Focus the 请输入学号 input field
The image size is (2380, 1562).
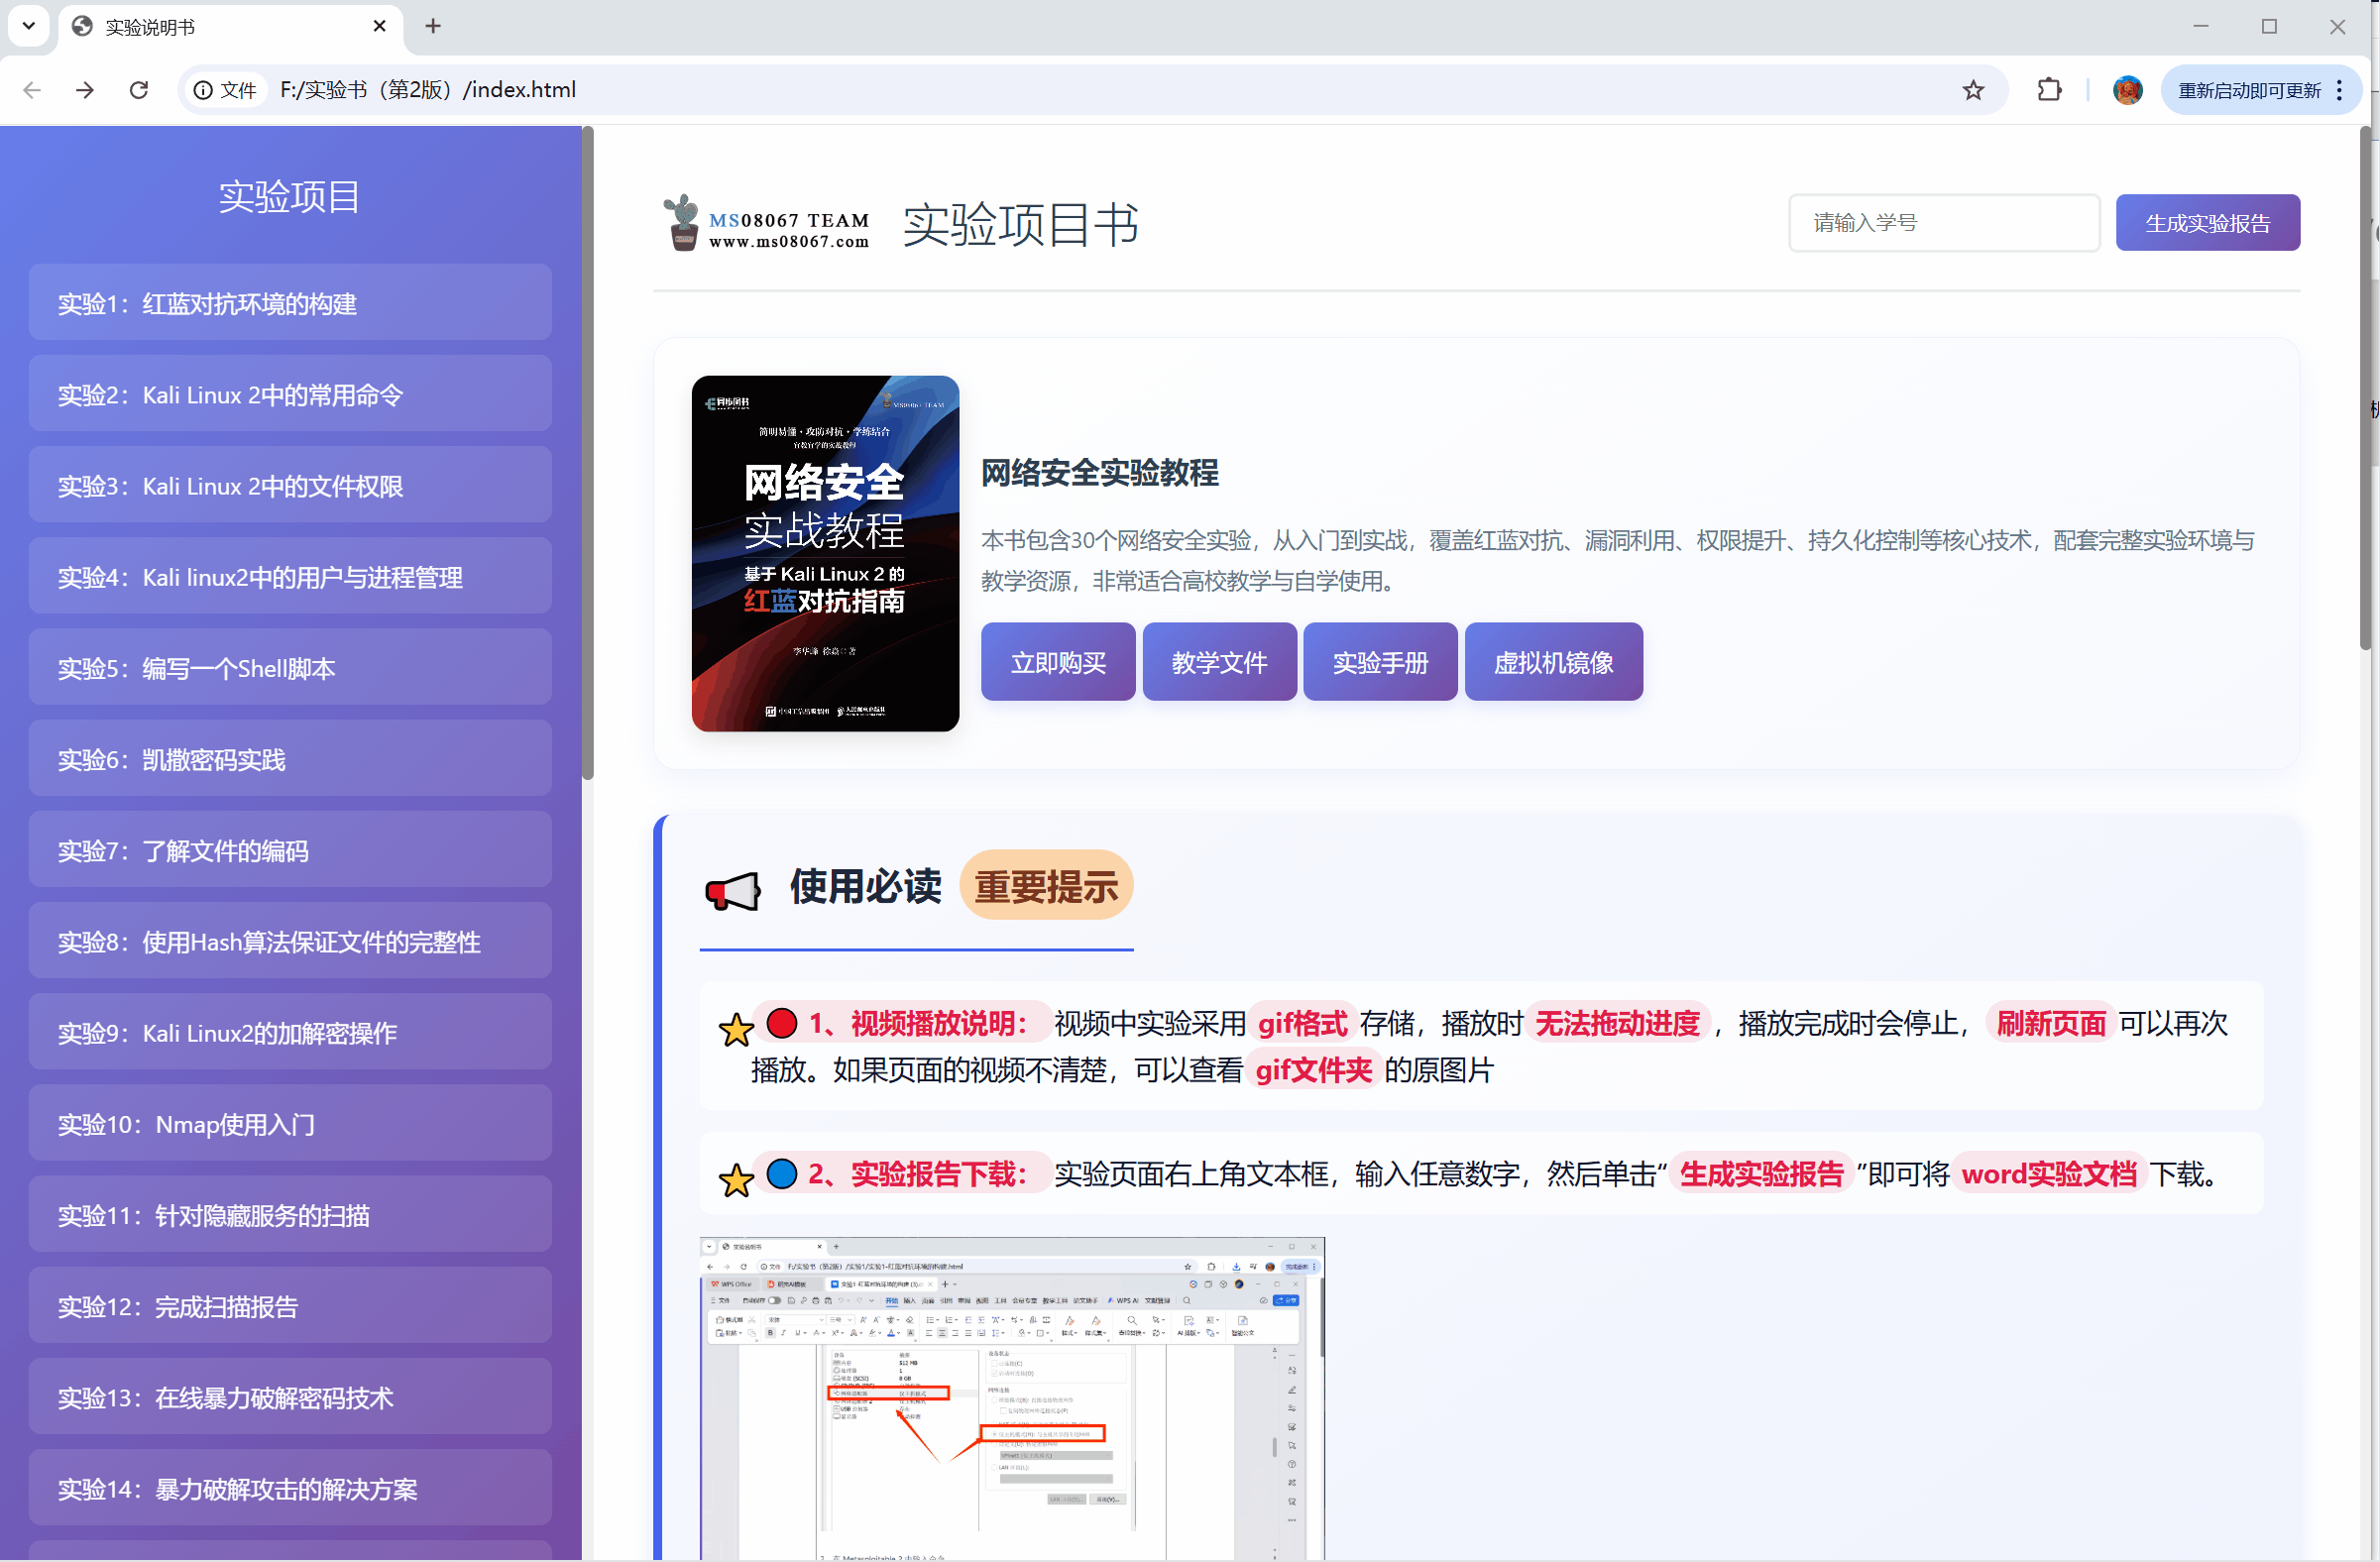(1944, 222)
